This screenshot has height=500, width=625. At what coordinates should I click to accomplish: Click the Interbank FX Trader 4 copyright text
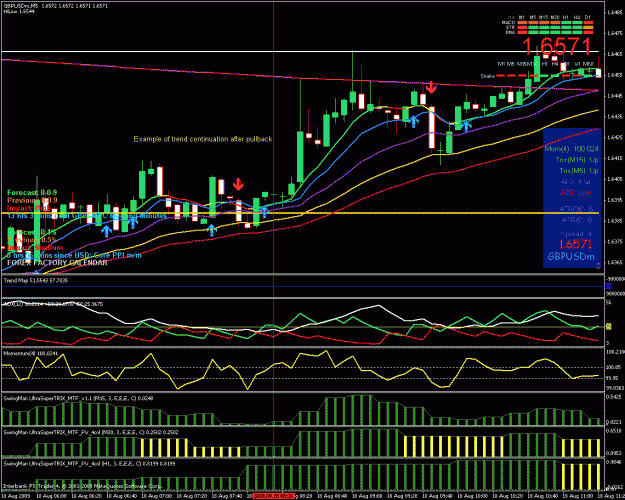(x=82, y=486)
